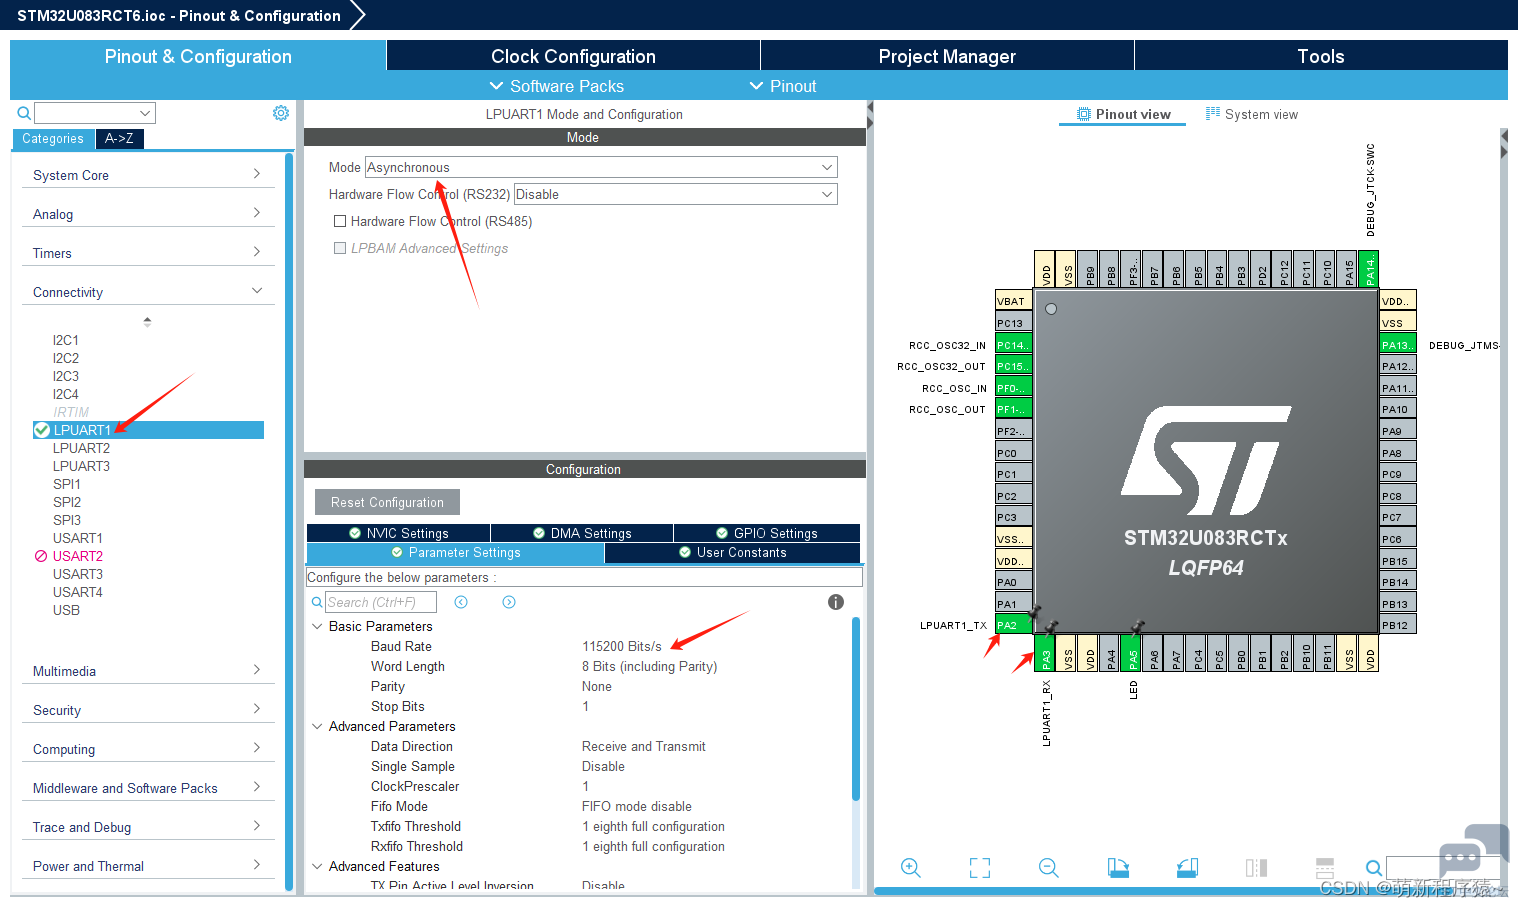Viewport: 1518px width, 907px height.
Task: Expand the Trace and Debug category
Action: point(148,827)
